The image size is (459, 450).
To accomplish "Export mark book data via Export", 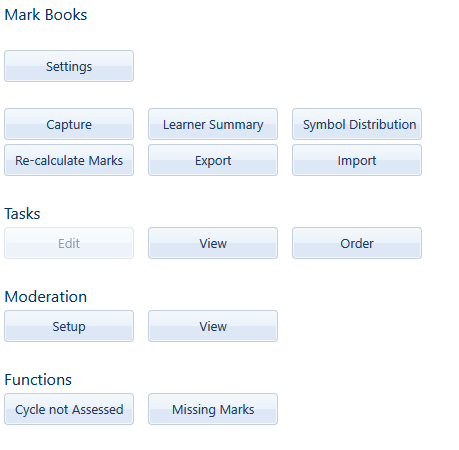I will tap(213, 160).
